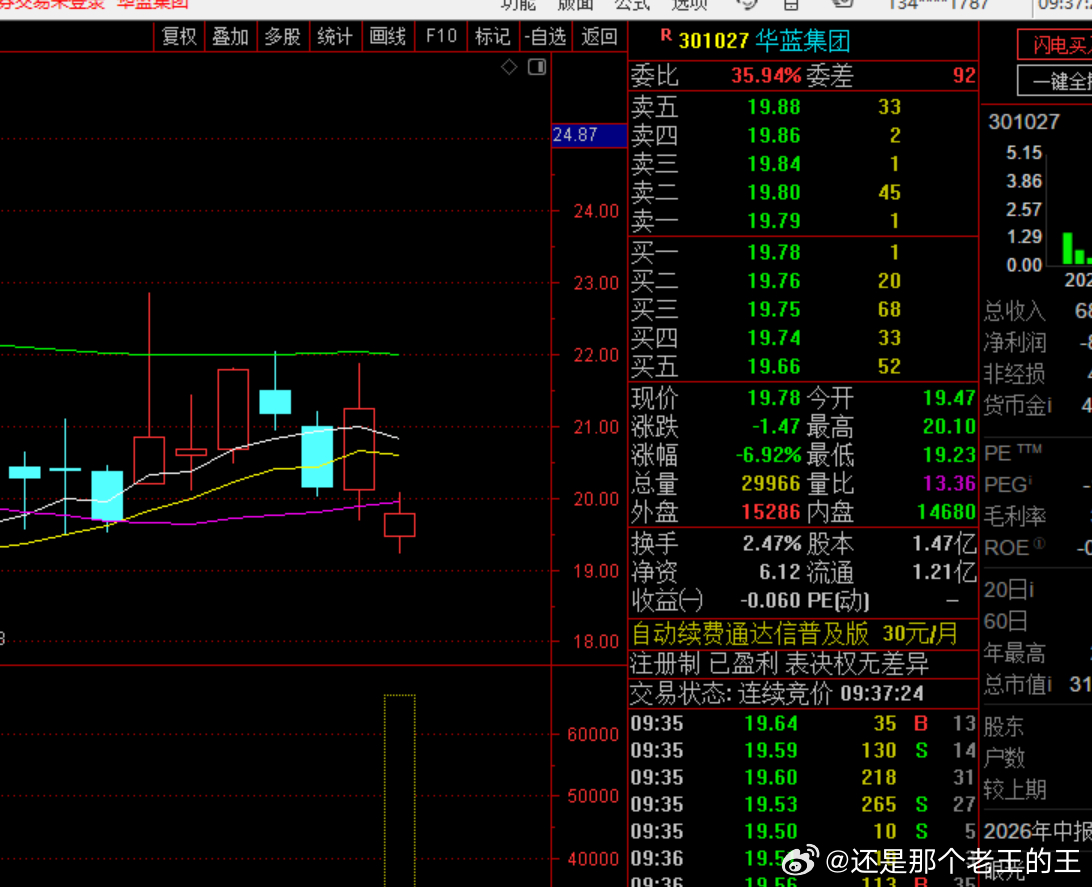The width and height of the screenshot is (1092, 887).
Task: Click the 标记 mark button
Action: coord(492,36)
